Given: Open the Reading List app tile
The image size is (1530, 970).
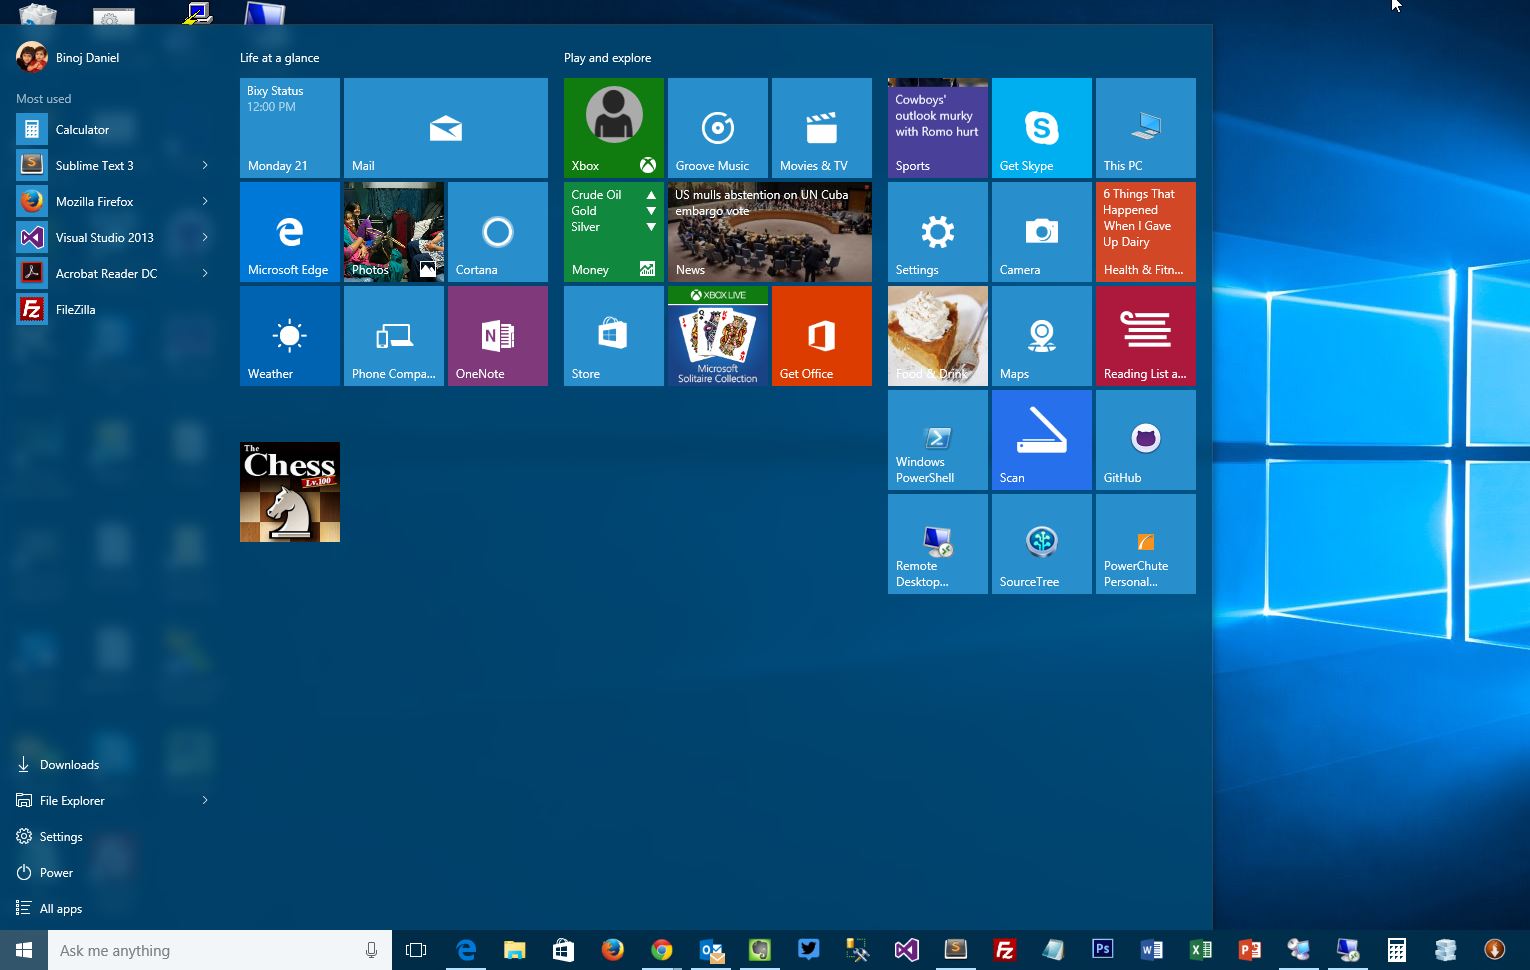Looking at the screenshot, I should pos(1146,336).
